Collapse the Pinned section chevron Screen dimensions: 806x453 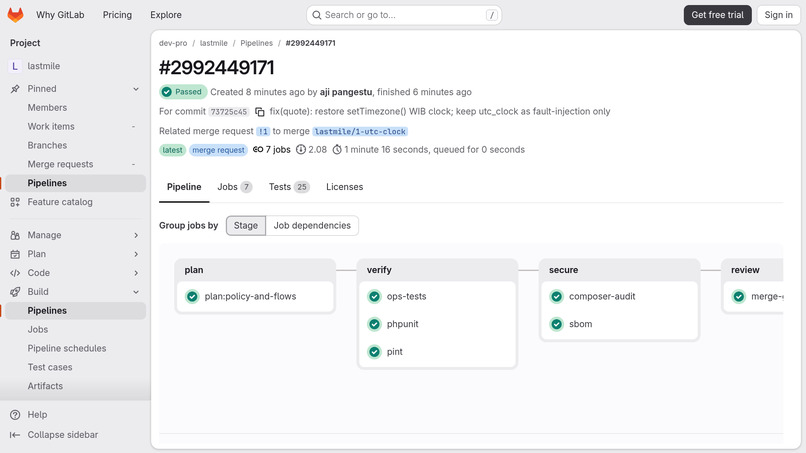tap(136, 88)
